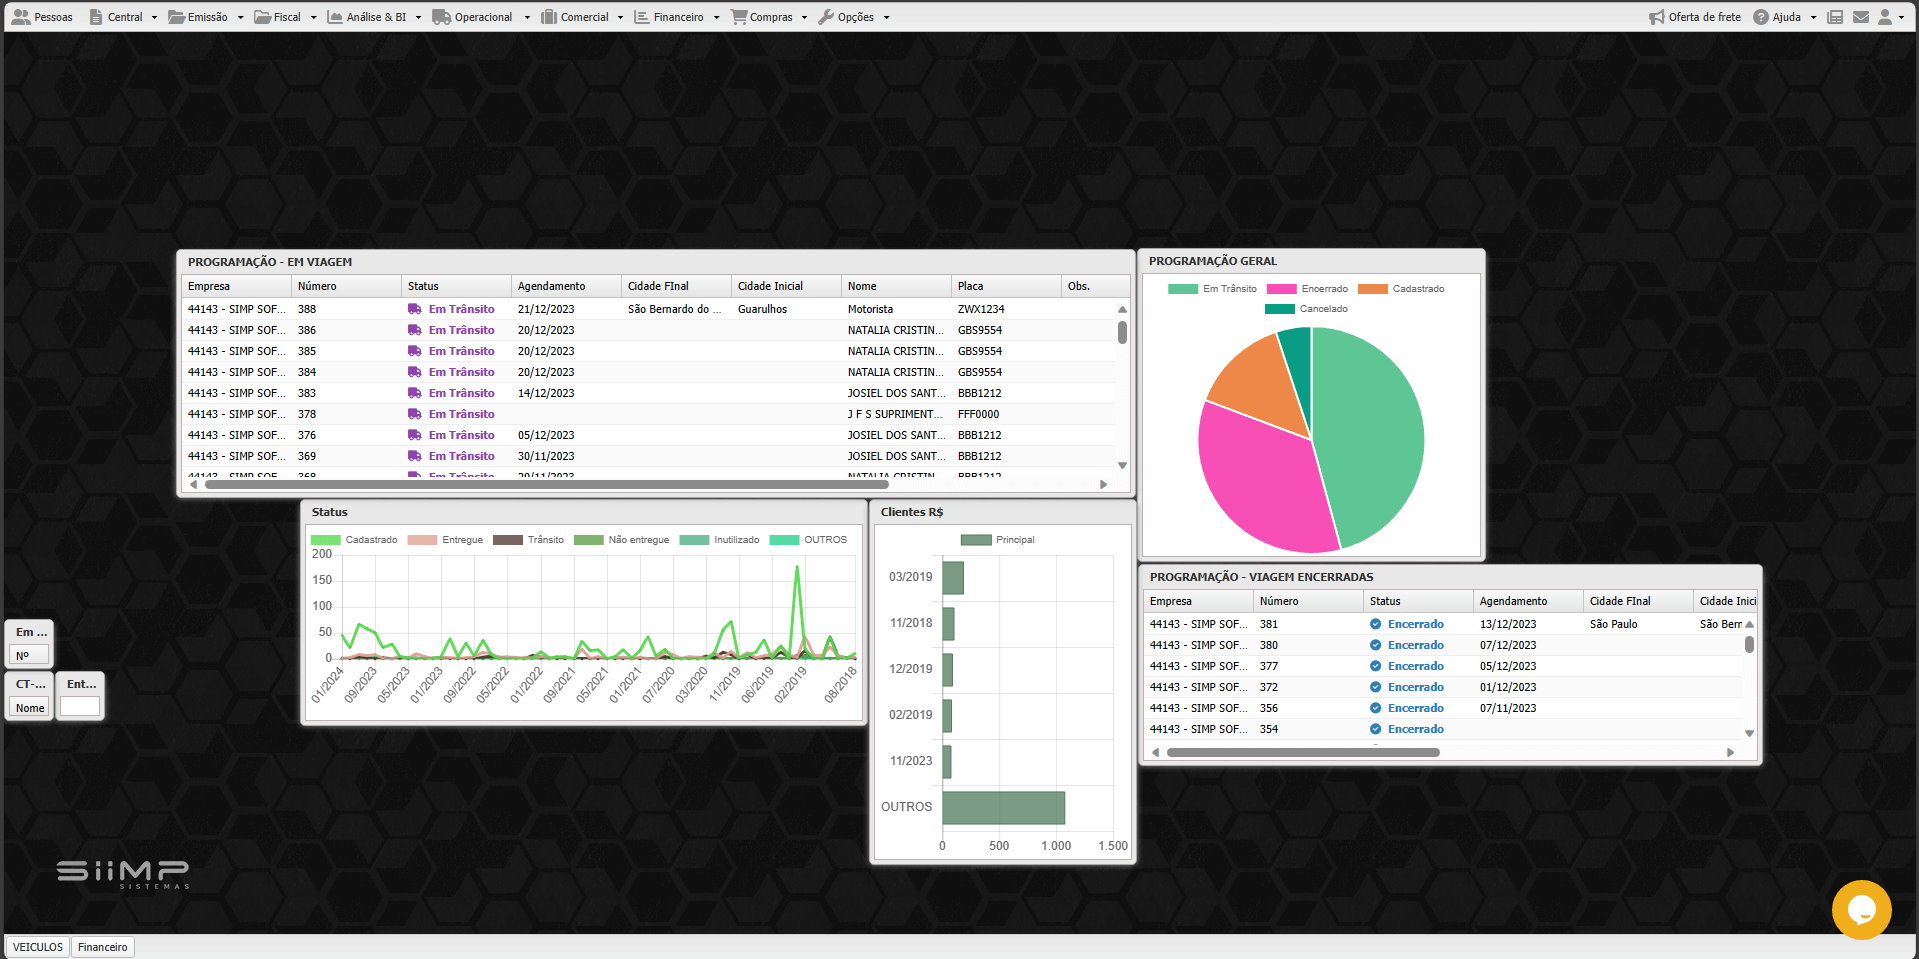Click truck status icon on row 385
1919x959 pixels.
414,351
